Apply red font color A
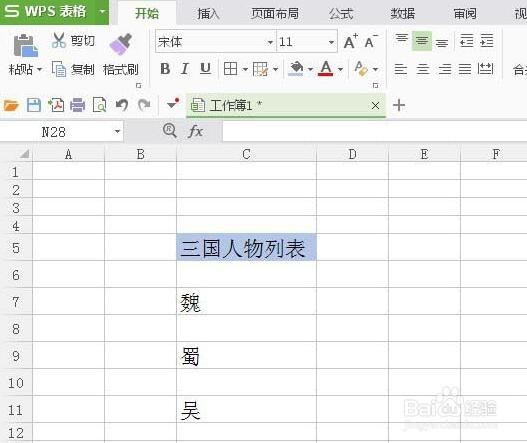527x443 pixels. click(x=325, y=69)
